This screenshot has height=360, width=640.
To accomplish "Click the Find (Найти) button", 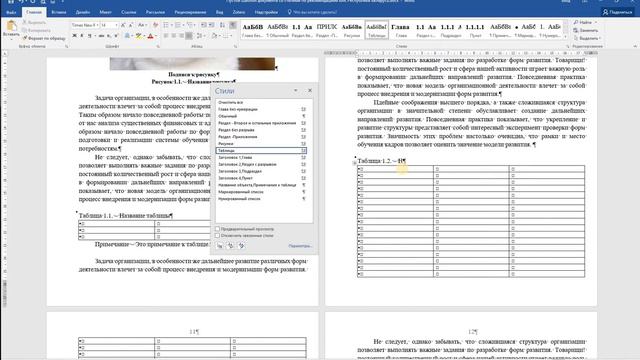I will click(584, 22).
